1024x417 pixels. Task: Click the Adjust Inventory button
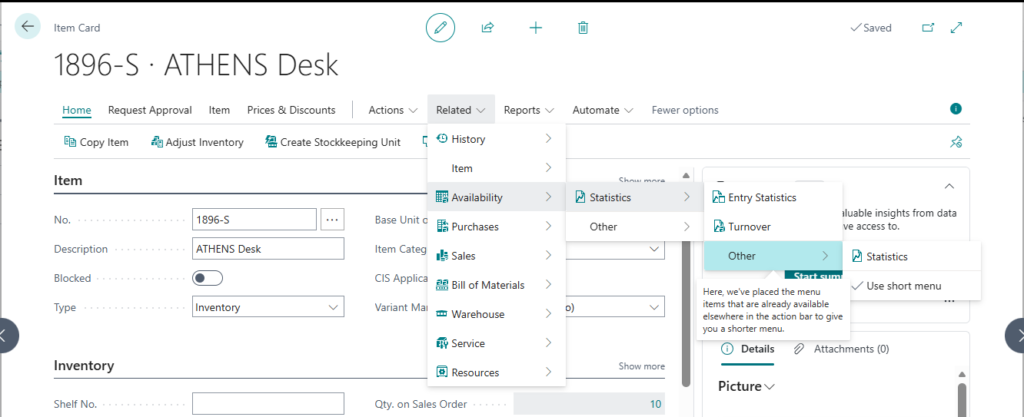[x=197, y=142]
